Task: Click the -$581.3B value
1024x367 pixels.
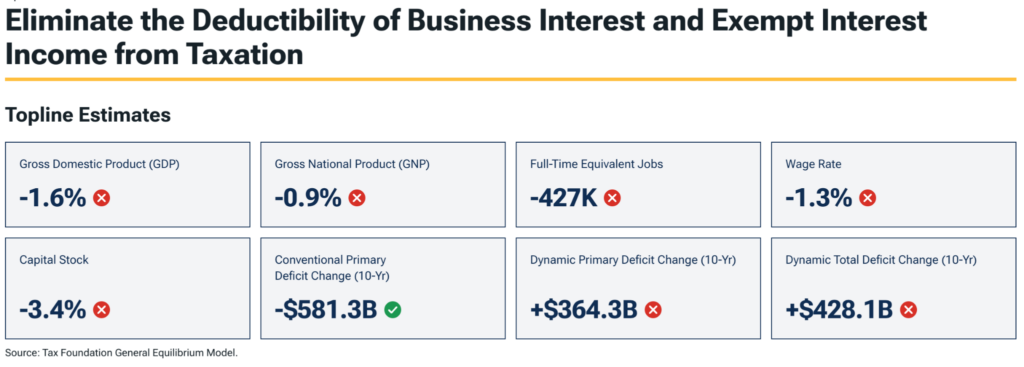Action: pyautogui.click(x=326, y=310)
